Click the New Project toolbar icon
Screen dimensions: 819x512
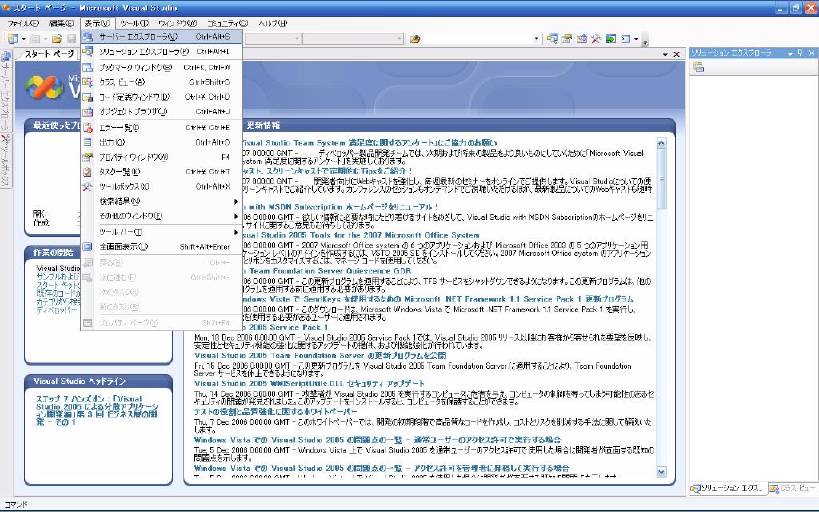tap(13, 39)
